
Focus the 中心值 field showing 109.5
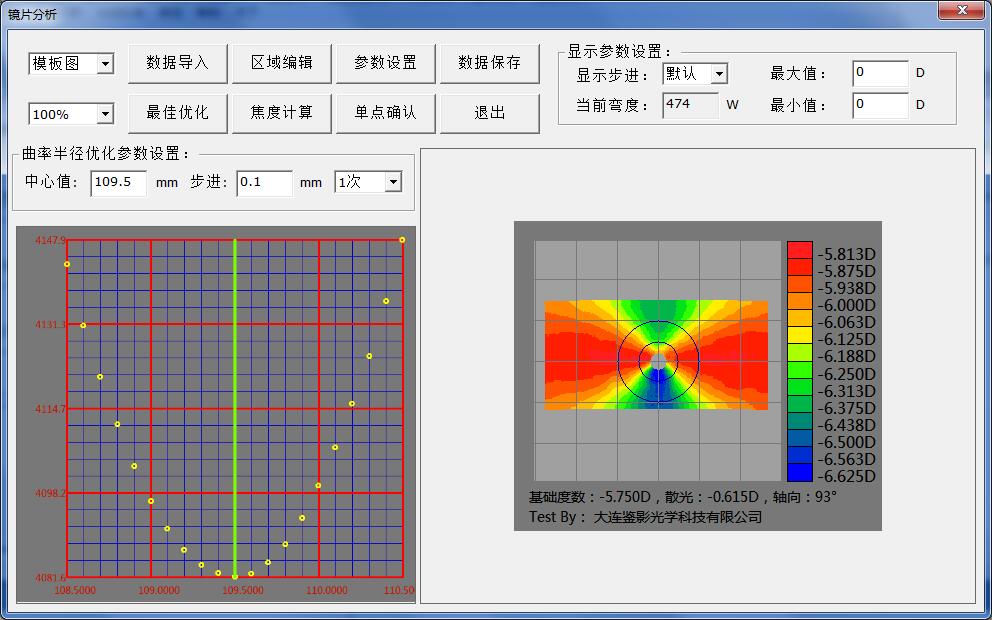[x=118, y=183]
